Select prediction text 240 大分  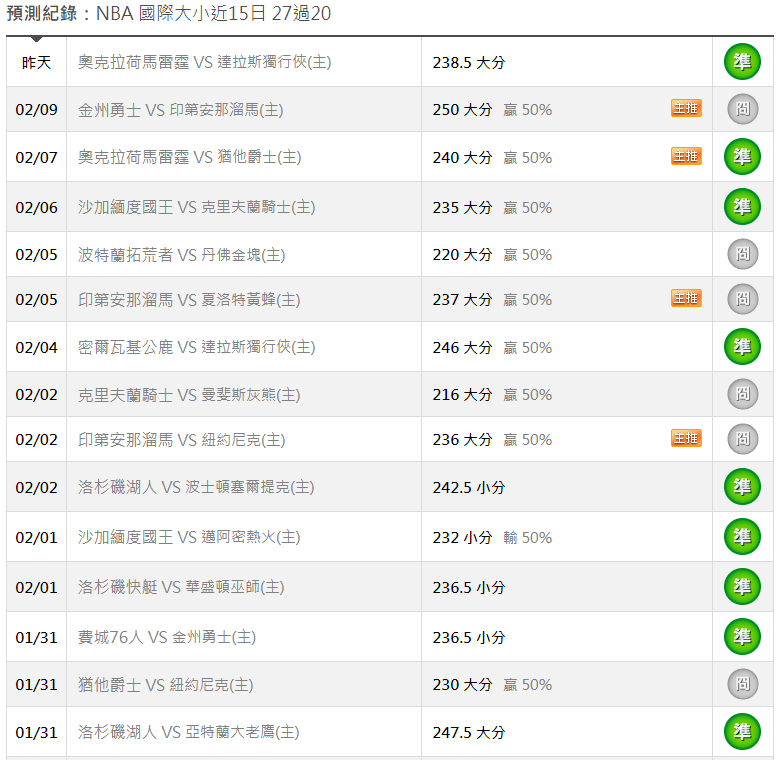coord(462,157)
